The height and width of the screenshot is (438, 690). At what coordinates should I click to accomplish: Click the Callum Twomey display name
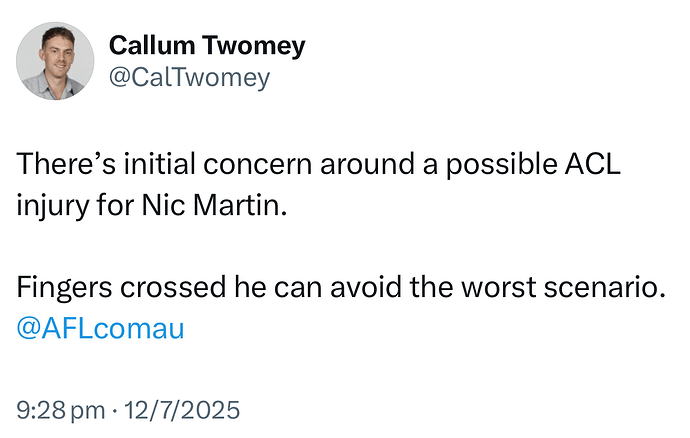click(x=207, y=46)
